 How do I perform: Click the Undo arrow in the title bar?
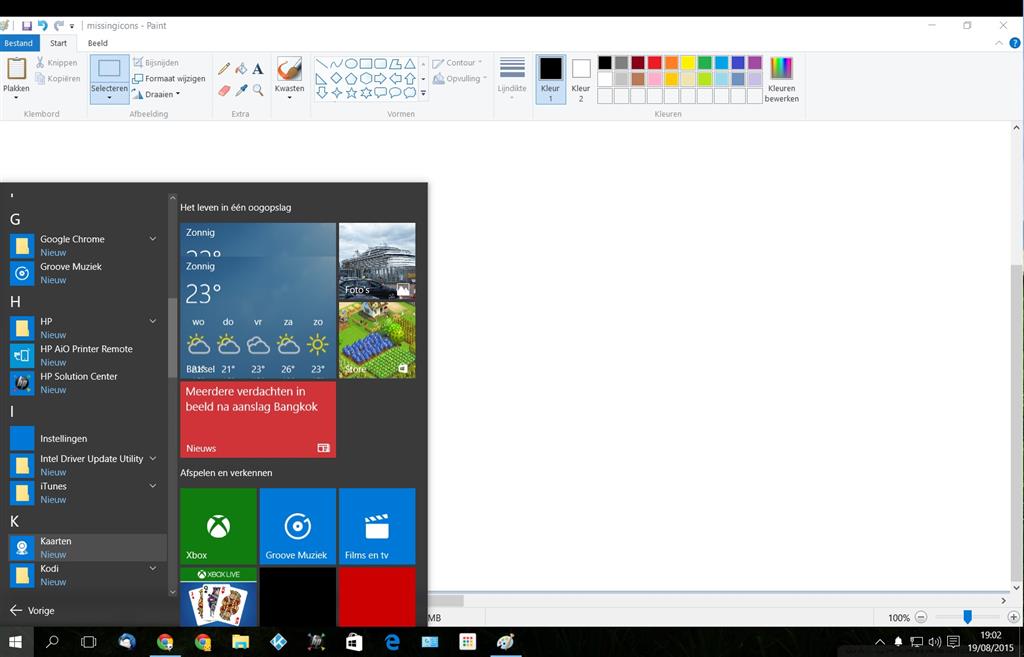42,25
